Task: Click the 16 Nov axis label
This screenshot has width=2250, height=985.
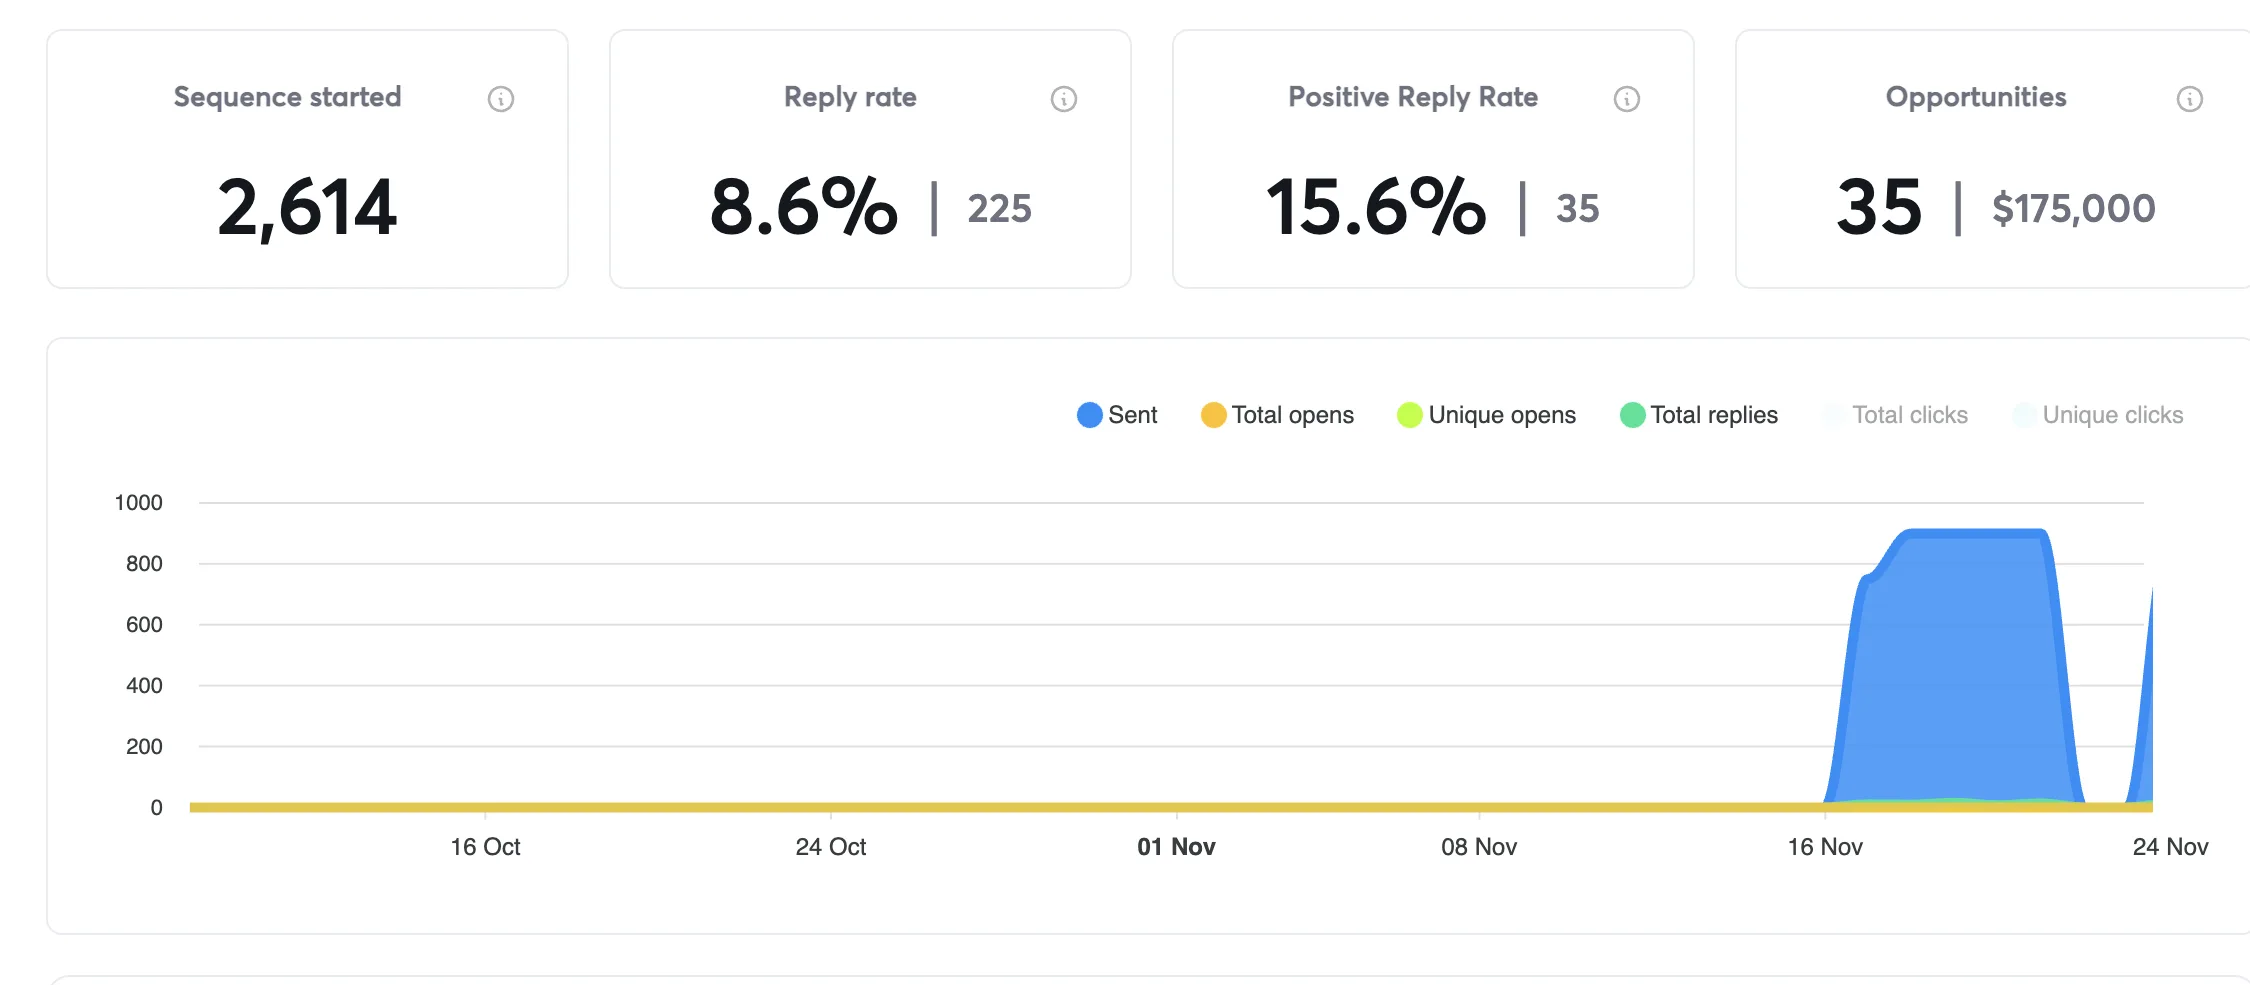Action: (1825, 847)
